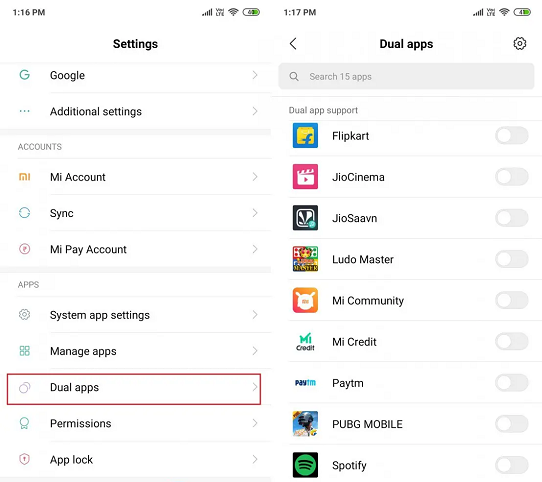Tap the App lock shield icon

point(25,459)
